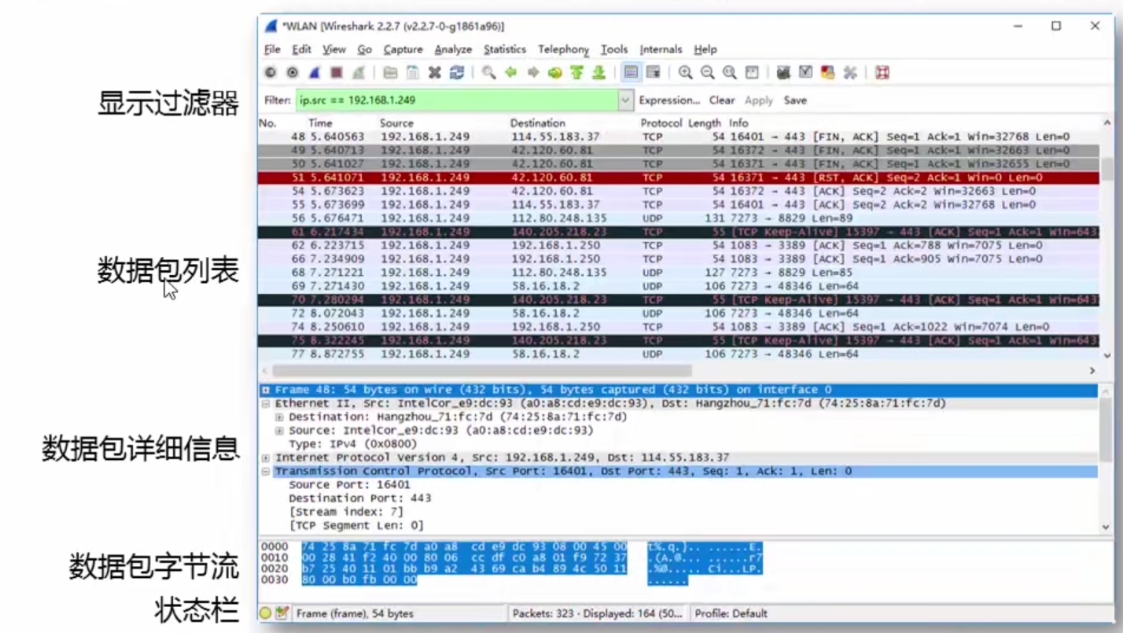
Task: Sort by the Protocol column header
Action: tap(661, 123)
